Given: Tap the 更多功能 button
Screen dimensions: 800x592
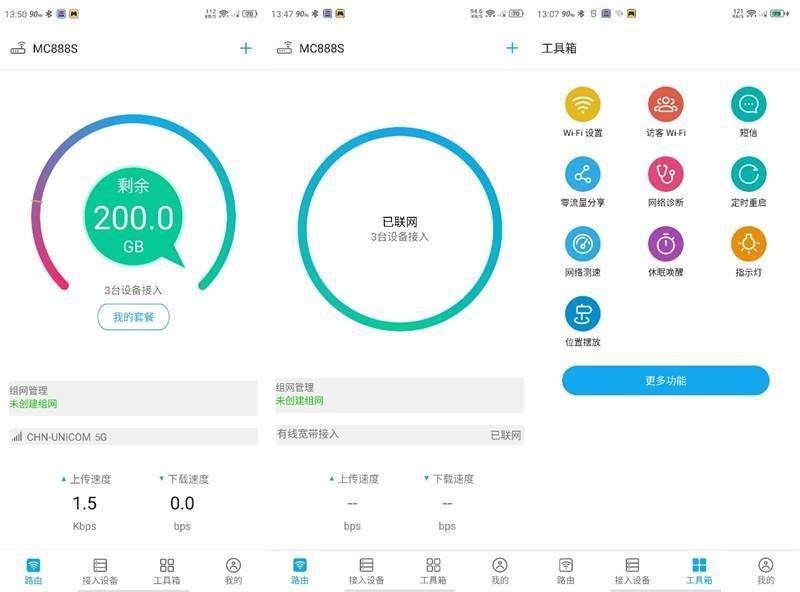Looking at the screenshot, I should click(665, 381).
